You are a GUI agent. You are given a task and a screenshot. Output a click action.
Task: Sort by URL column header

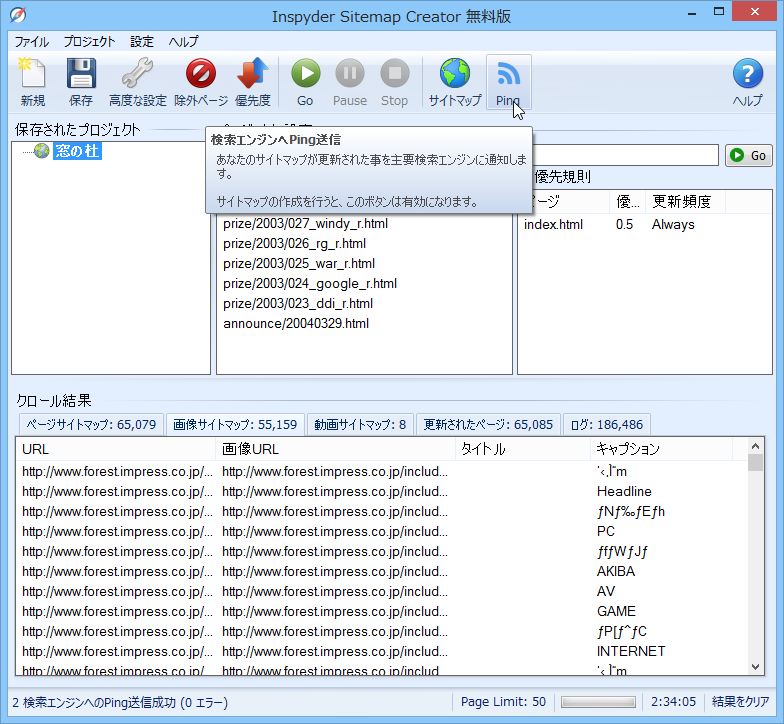[116, 449]
